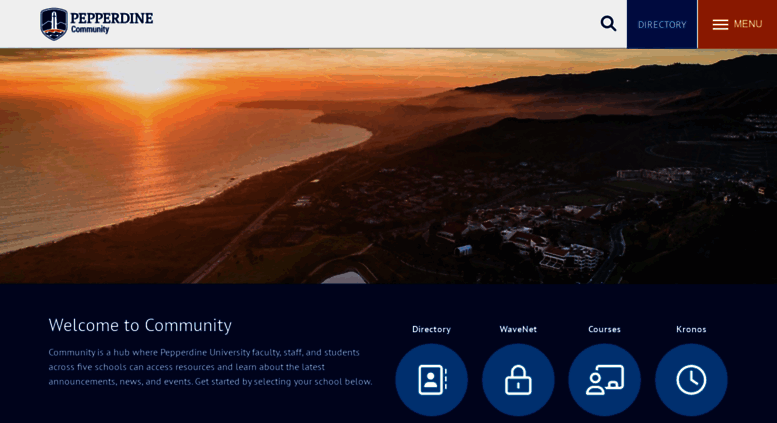Open the Kronos clock icon
This screenshot has height=423, width=777.
pyautogui.click(x=691, y=380)
